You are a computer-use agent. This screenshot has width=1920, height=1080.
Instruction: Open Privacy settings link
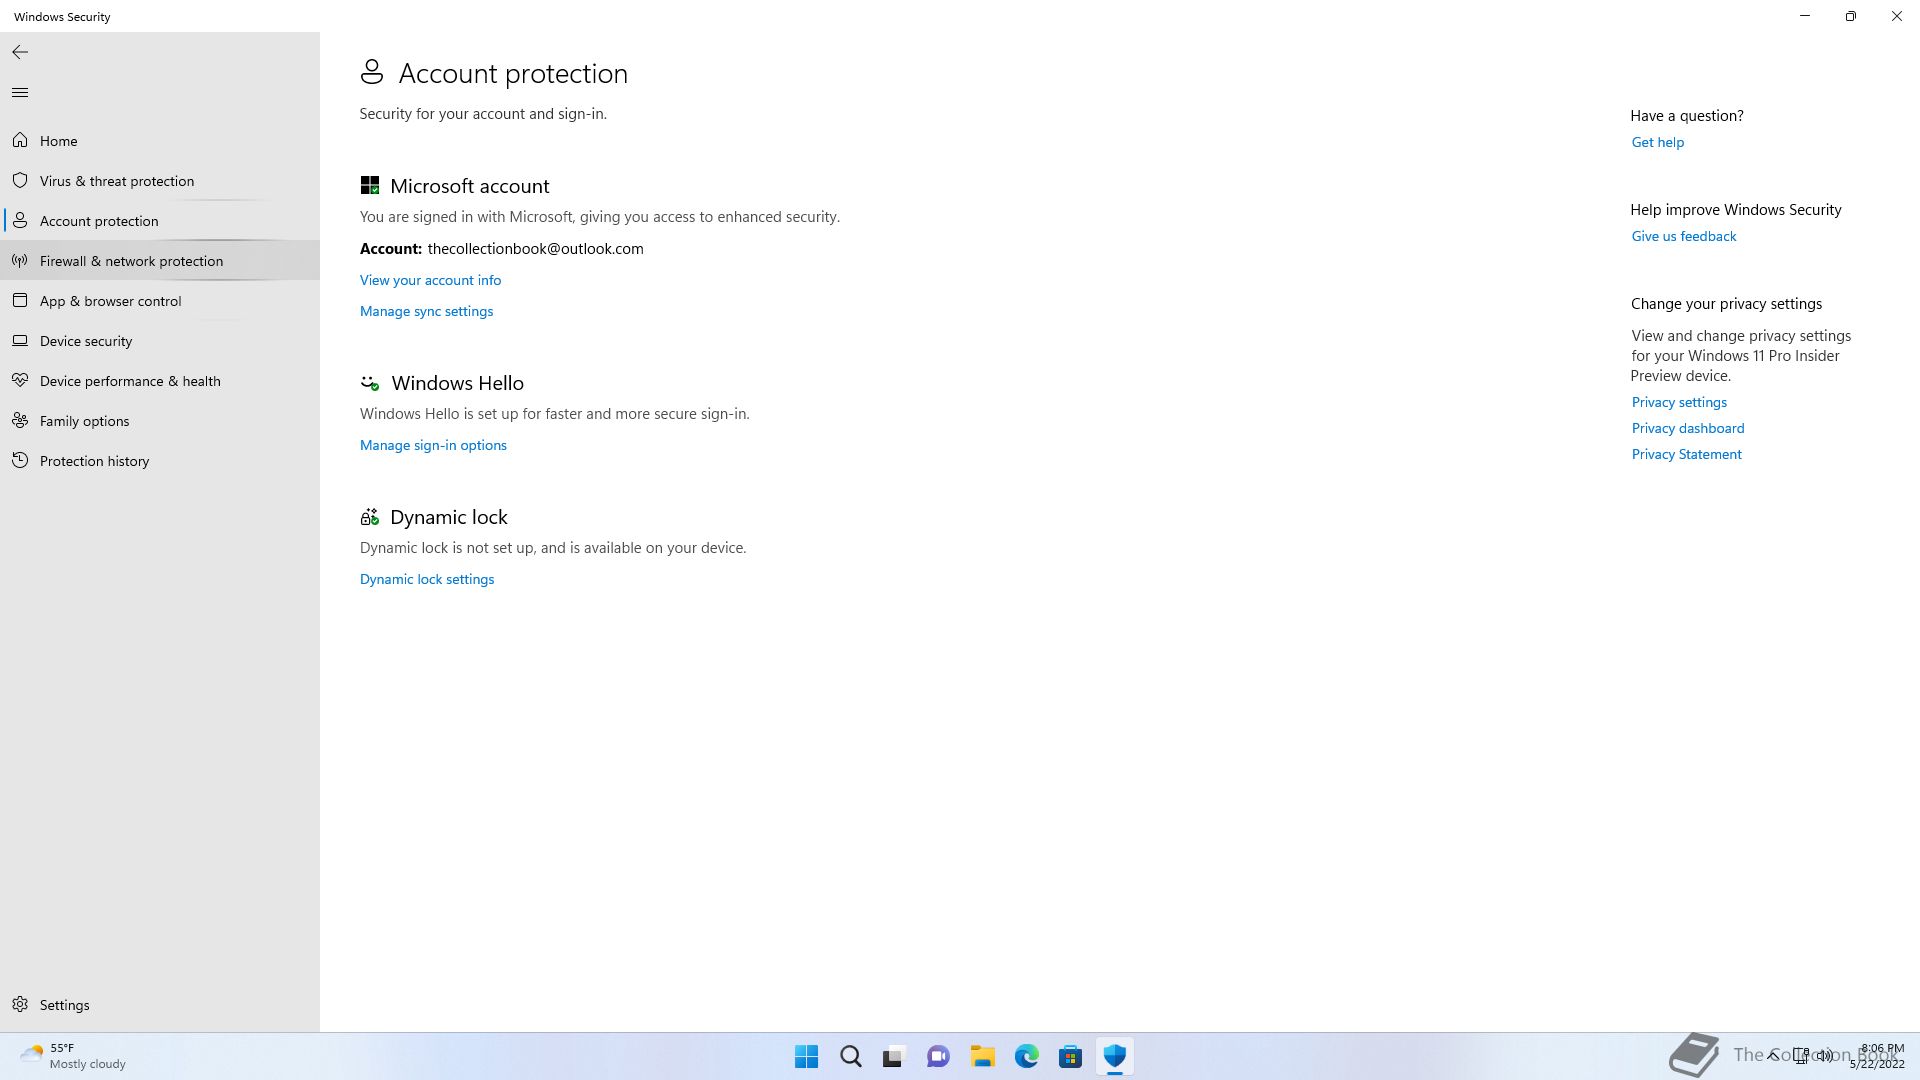coord(1679,402)
